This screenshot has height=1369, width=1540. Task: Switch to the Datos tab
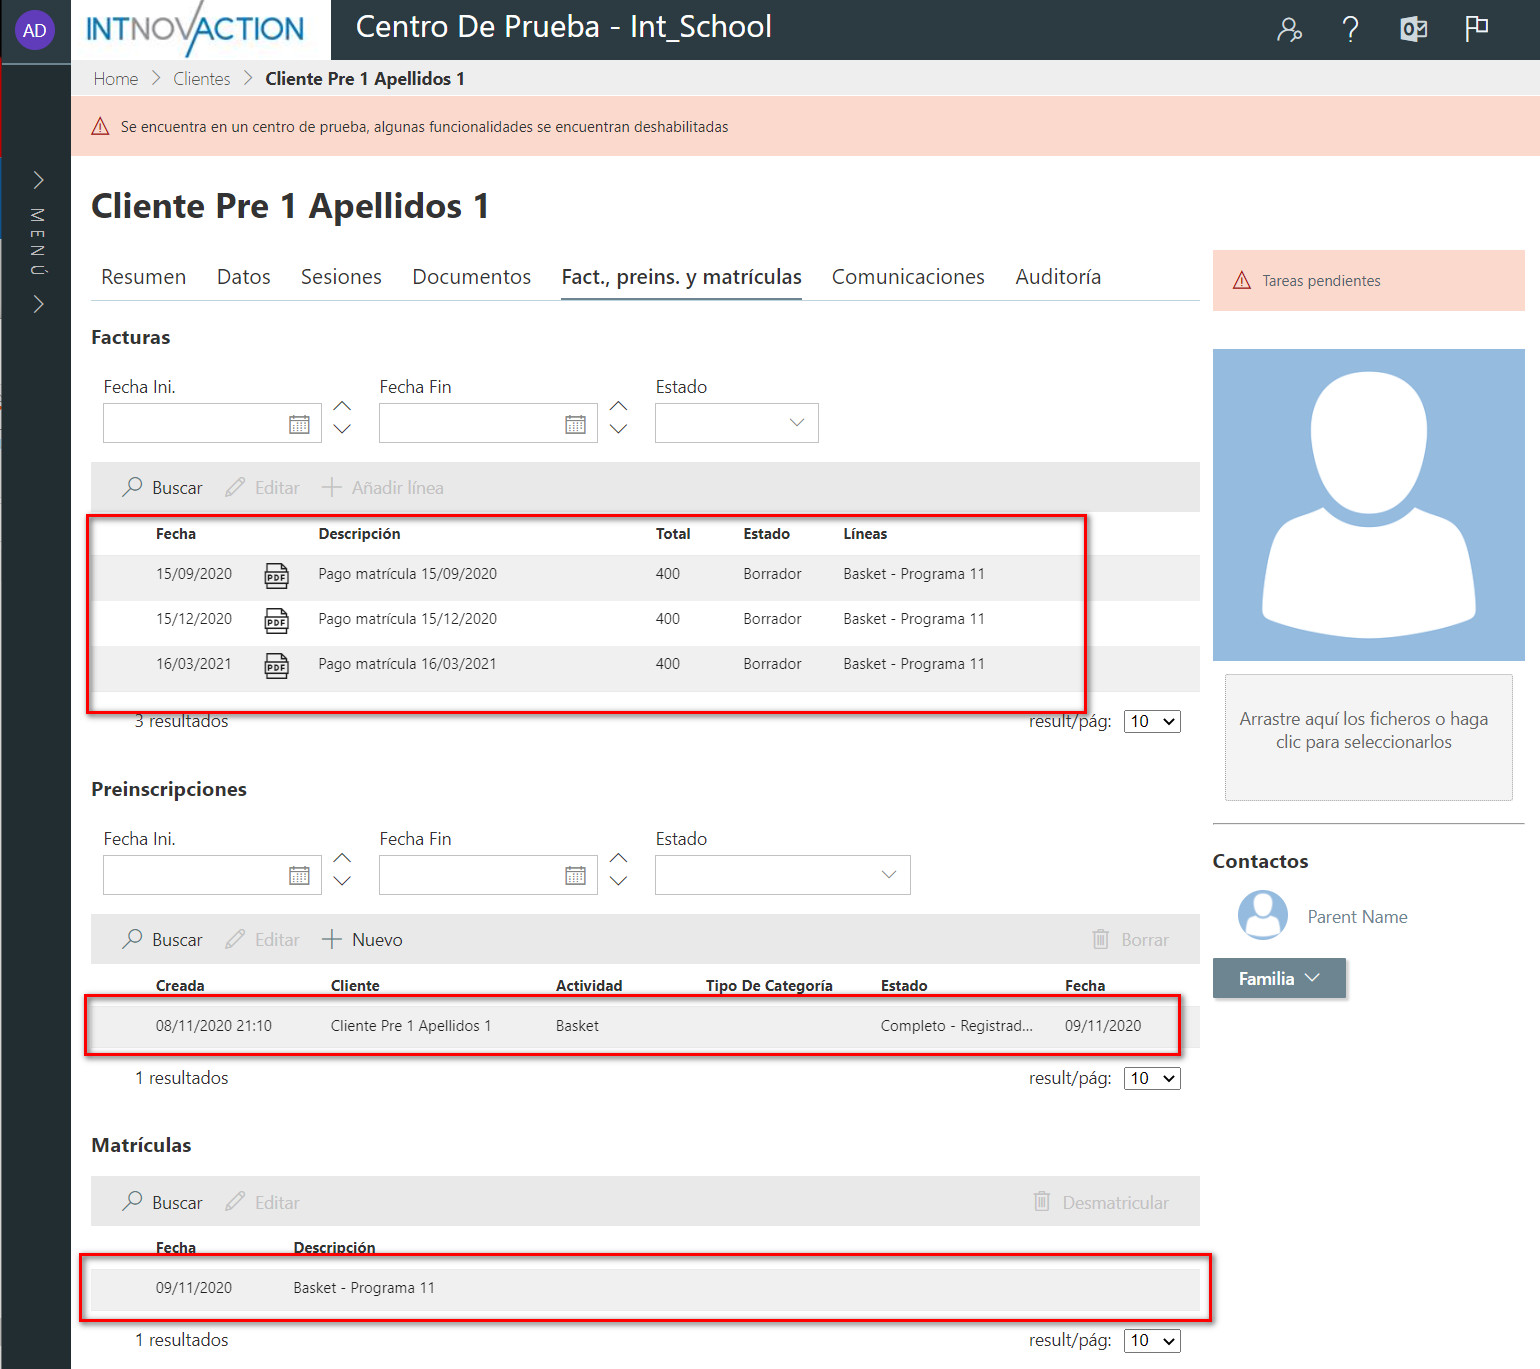(244, 277)
